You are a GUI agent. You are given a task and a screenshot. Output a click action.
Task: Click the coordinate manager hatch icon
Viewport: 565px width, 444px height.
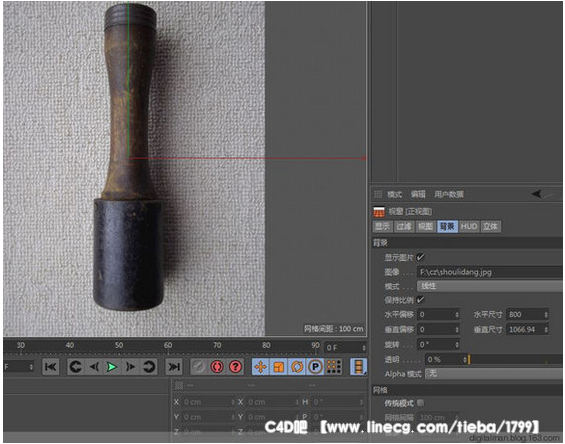pos(179,386)
